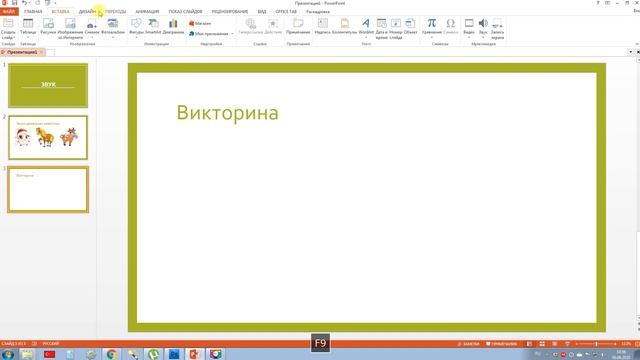Start slide show from status bar icon
This screenshot has height=360, width=640.
pos(567,344)
